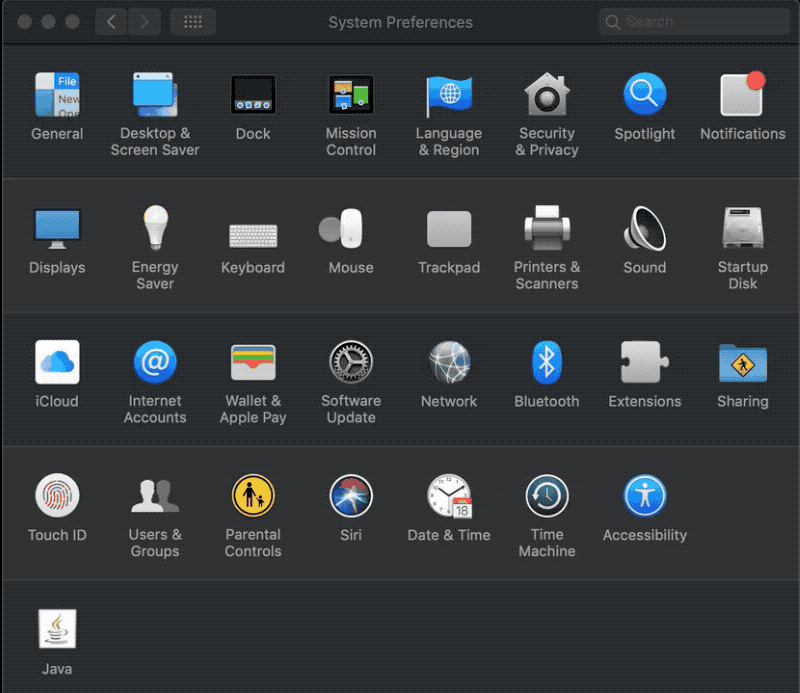The width and height of the screenshot is (800, 693).
Task: Navigate forward using the arrow button
Action: (140, 21)
